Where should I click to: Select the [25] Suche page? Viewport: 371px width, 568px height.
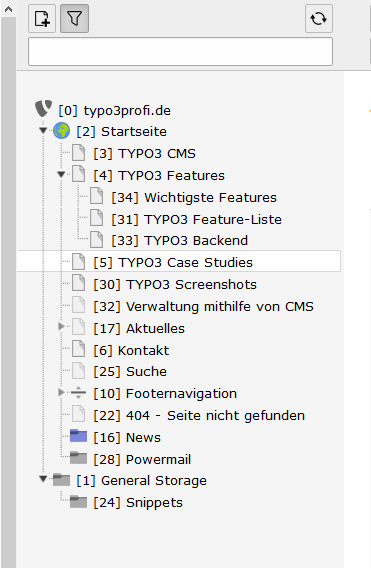[130, 372]
